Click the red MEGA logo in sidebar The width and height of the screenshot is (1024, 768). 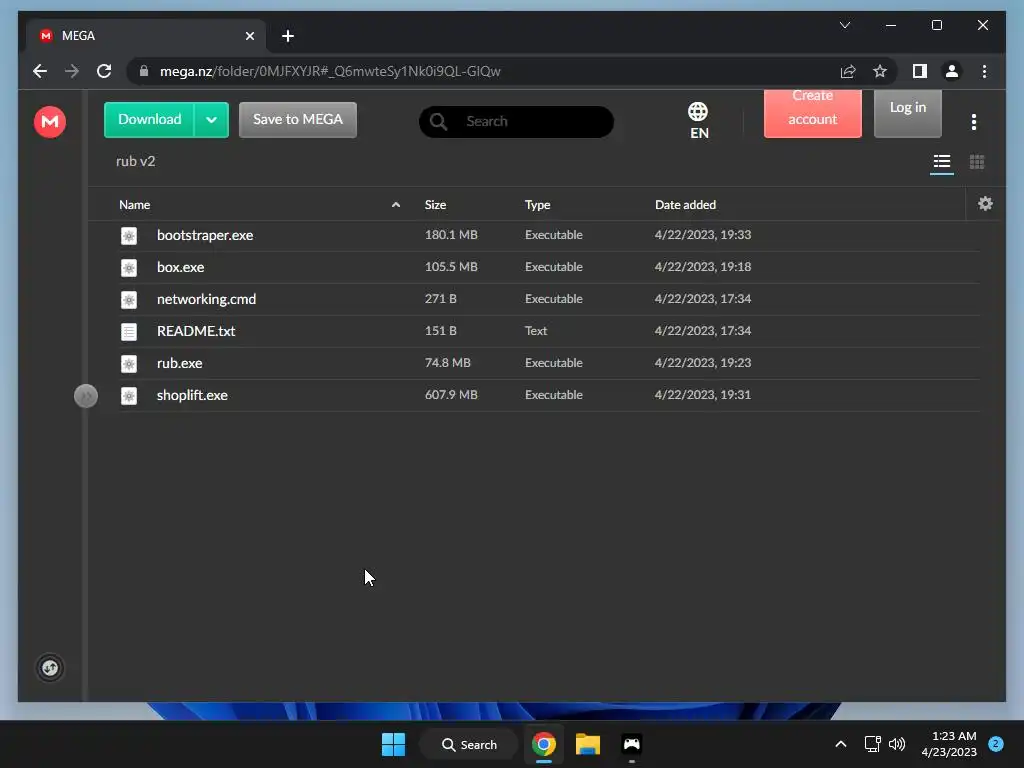pos(50,121)
